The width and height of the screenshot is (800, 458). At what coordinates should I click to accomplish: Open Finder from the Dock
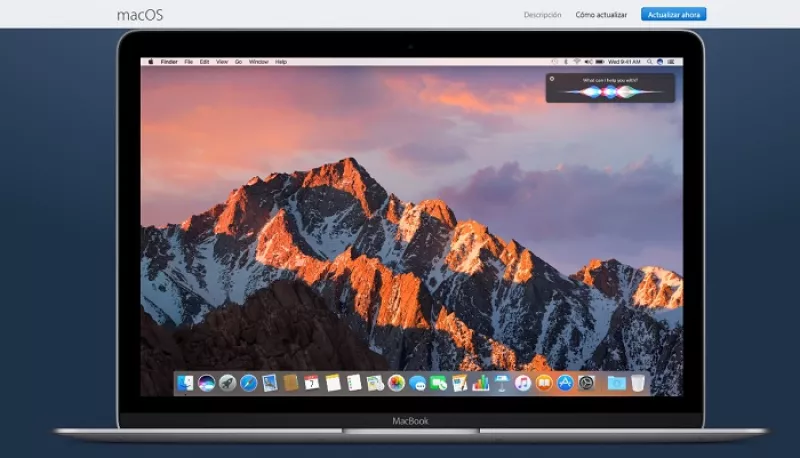185,383
